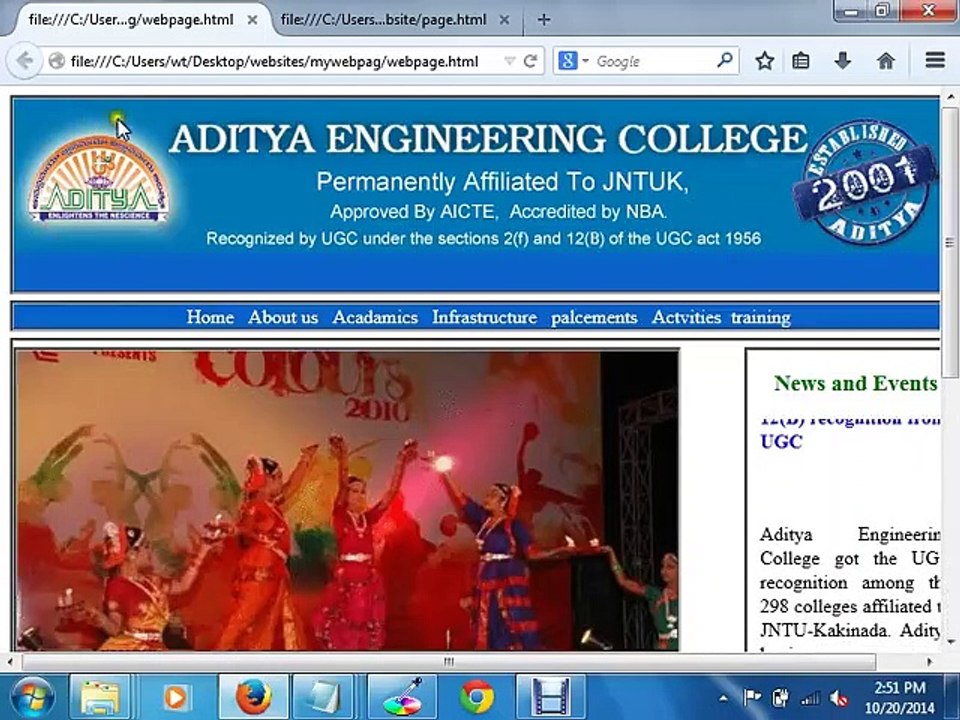
Task: Click the horizontal scrollbar left arrow
Action: click(9, 662)
